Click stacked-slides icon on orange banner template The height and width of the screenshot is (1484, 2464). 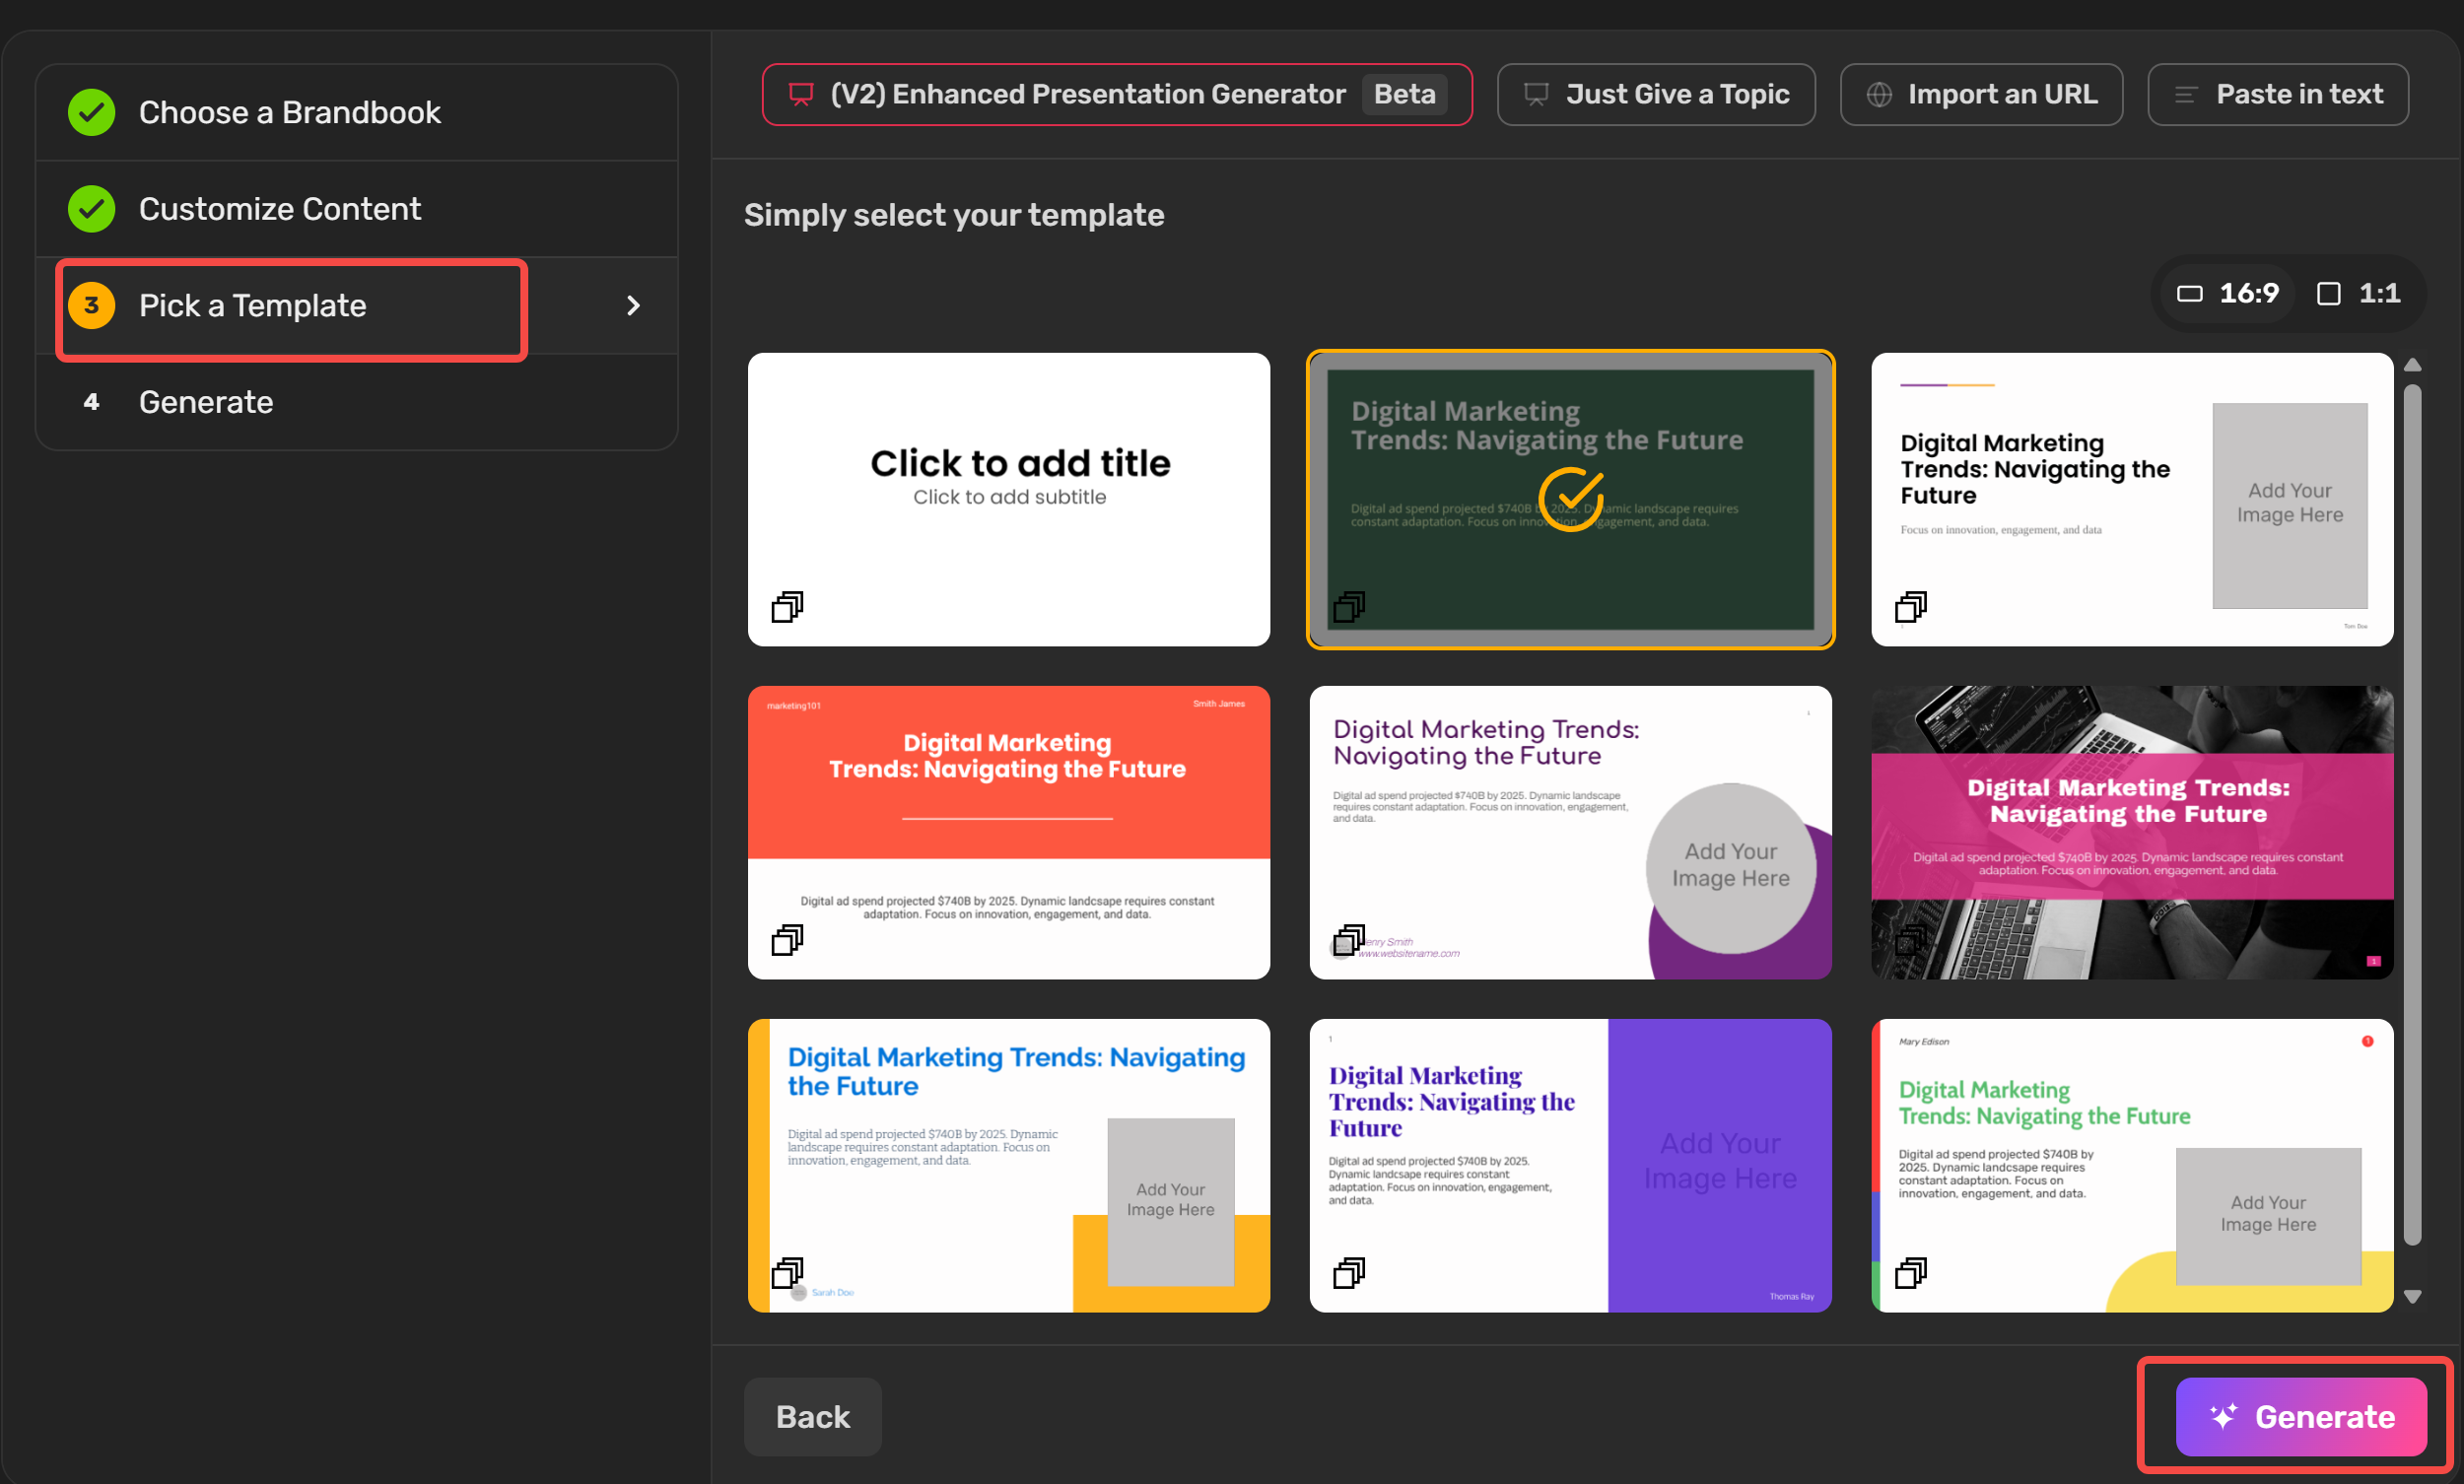click(787, 940)
